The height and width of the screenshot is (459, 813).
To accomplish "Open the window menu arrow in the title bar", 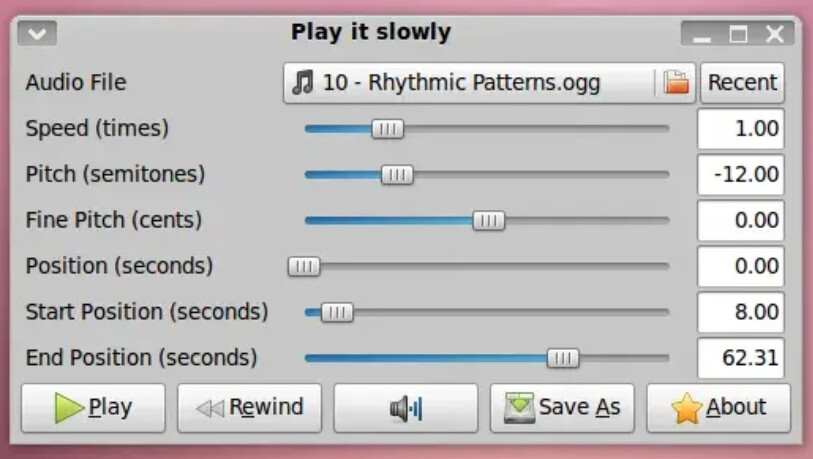I will pyautogui.click(x=37, y=33).
